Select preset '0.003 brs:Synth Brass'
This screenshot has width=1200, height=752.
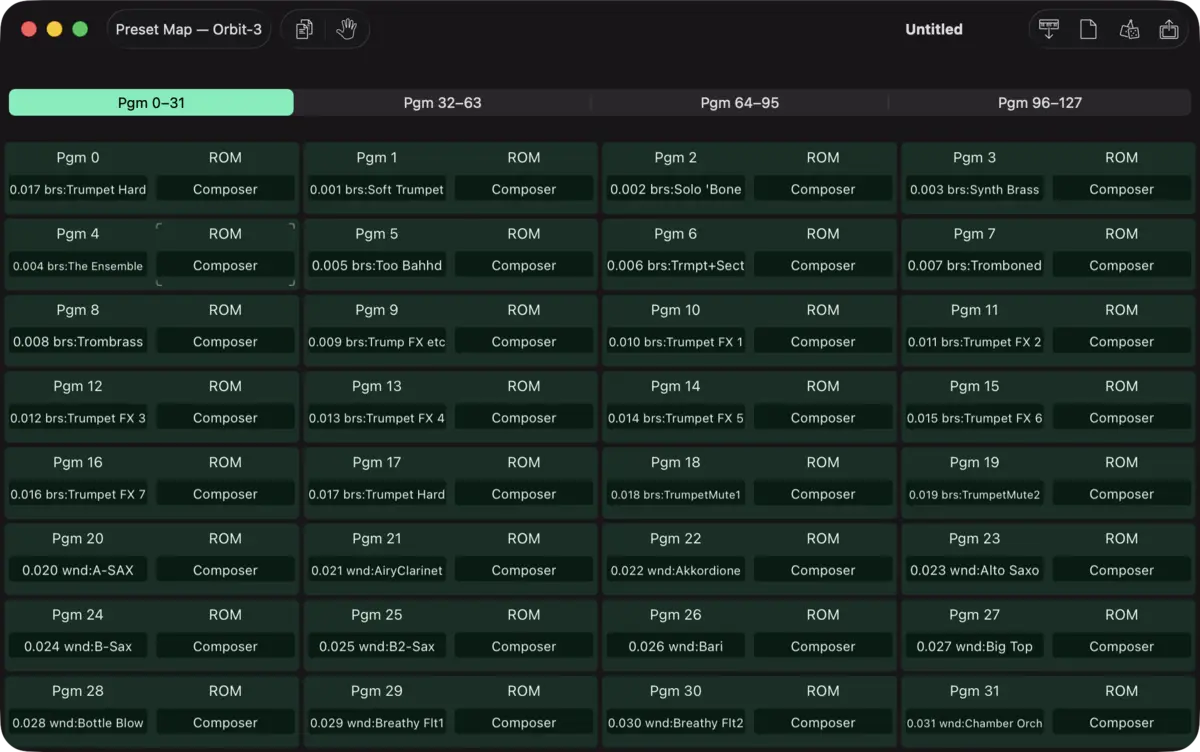tap(974, 189)
